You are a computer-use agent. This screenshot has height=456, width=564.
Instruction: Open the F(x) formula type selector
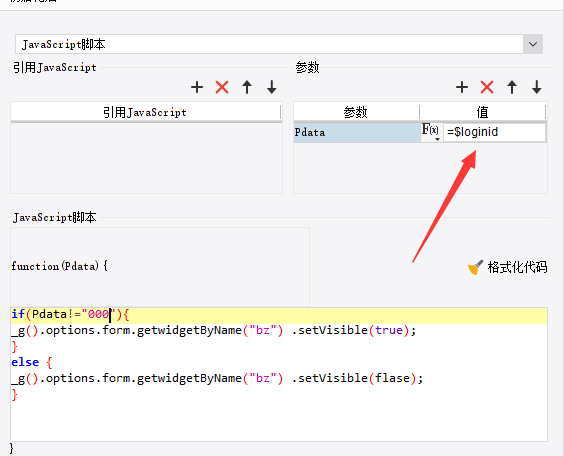coord(431,132)
